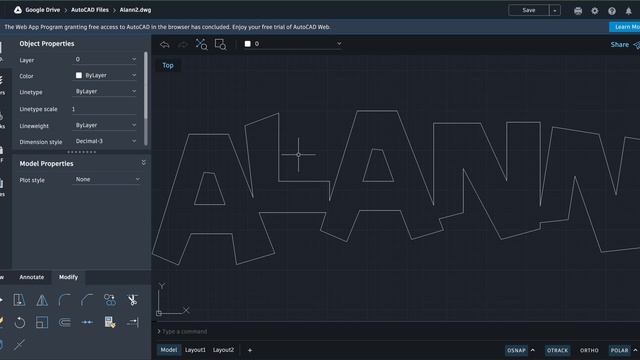Image resolution: width=640 pixels, height=360 pixels.
Task: Click the Zoom Extents icon
Action: tap(201, 44)
